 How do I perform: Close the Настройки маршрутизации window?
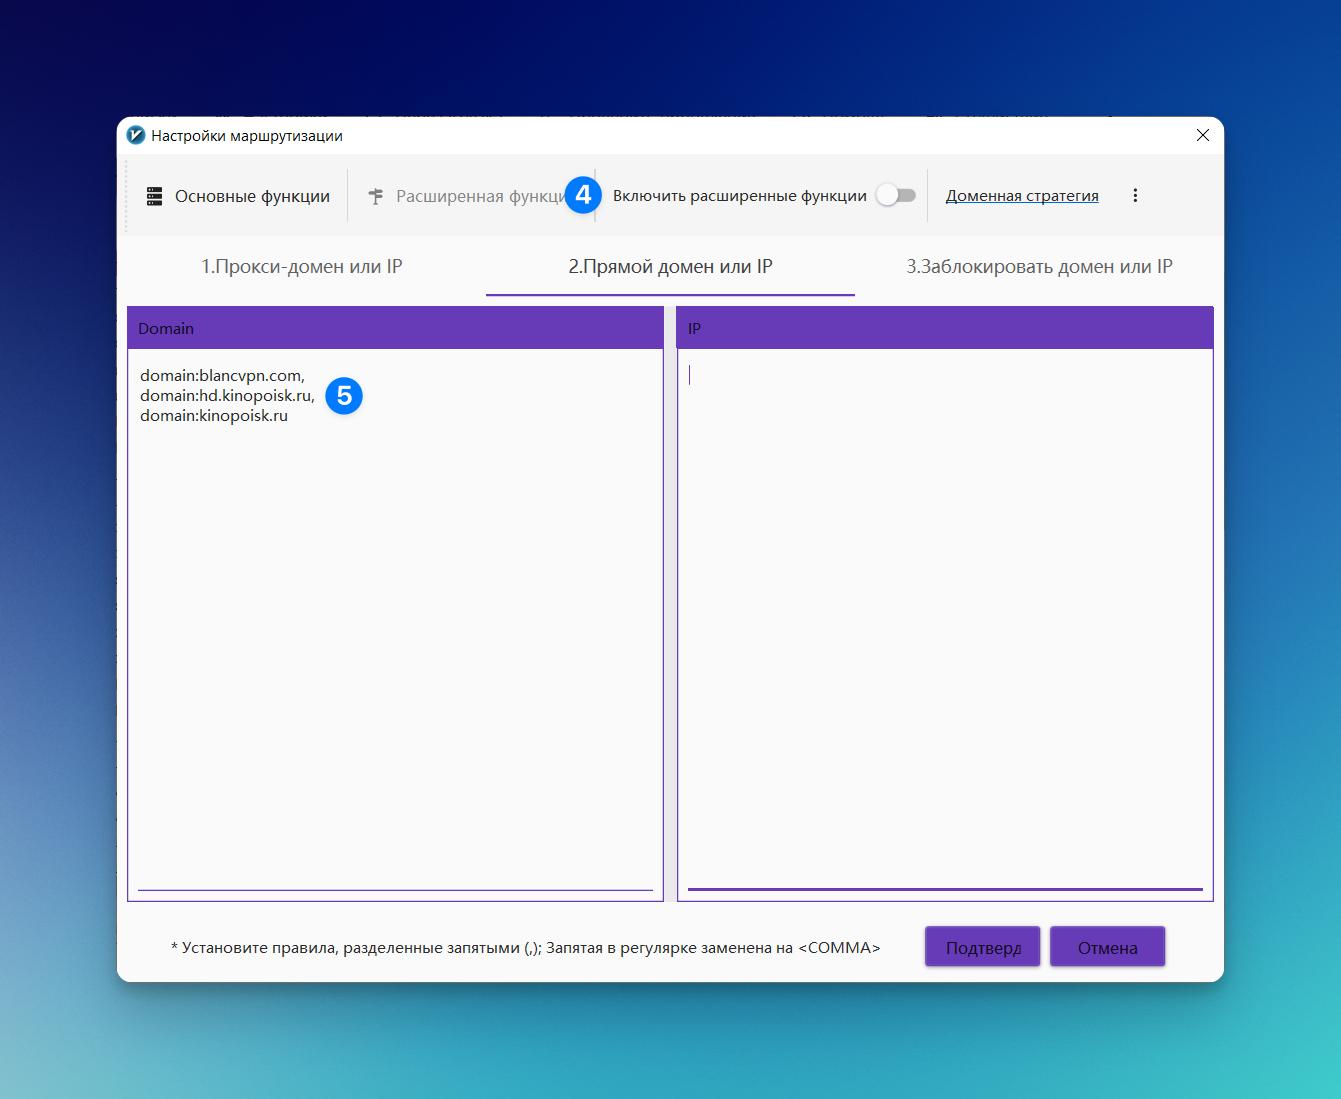[x=1203, y=135]
